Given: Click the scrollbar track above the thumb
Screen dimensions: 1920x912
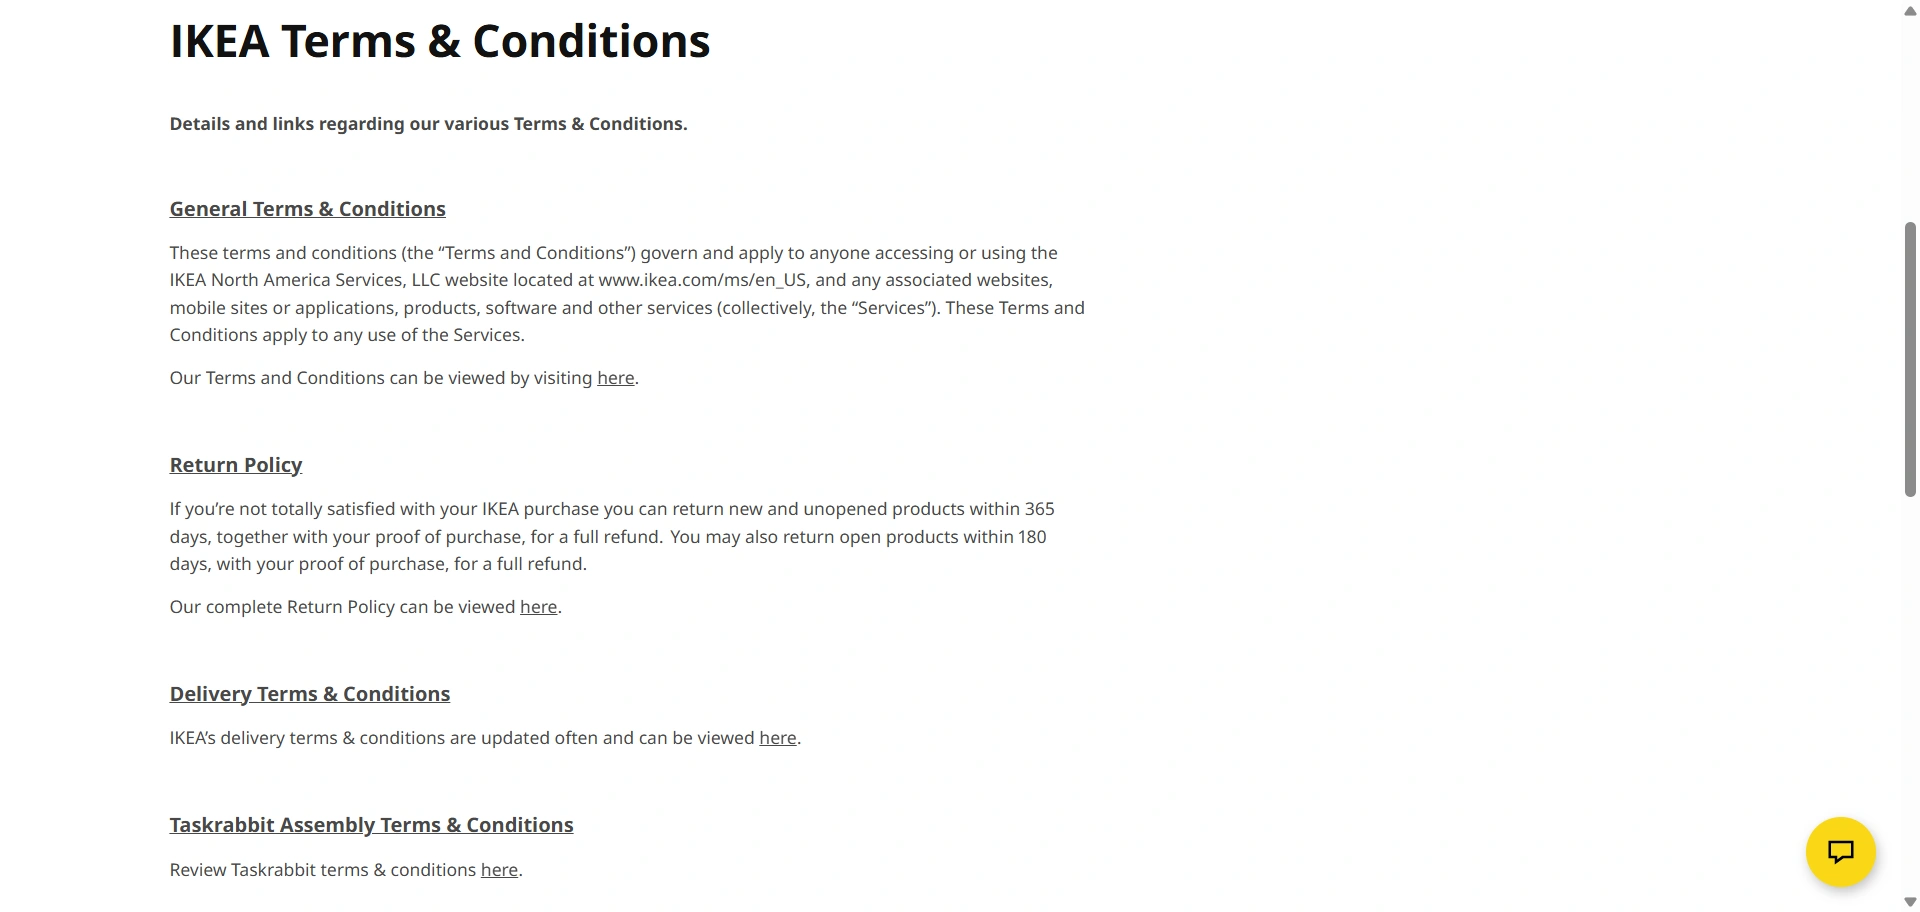Looking at the screenshot, I should tap(1910, 120).
